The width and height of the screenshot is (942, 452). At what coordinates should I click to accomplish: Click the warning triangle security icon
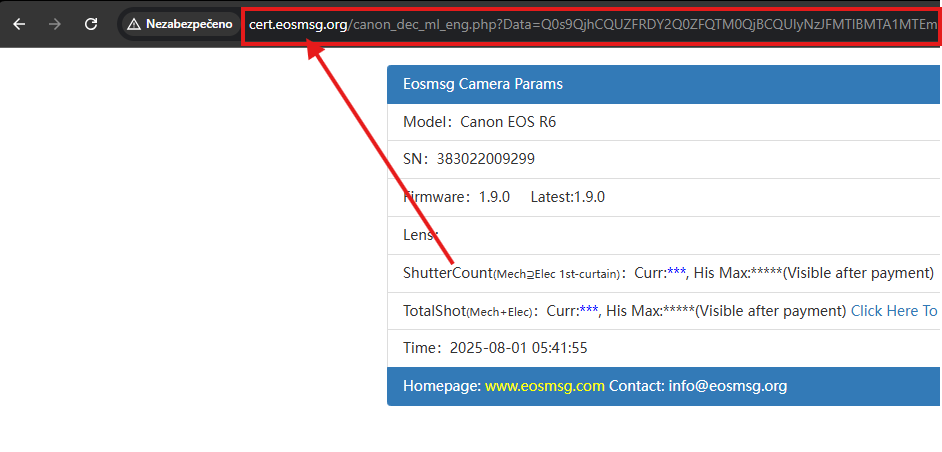(x=133, y=24)
